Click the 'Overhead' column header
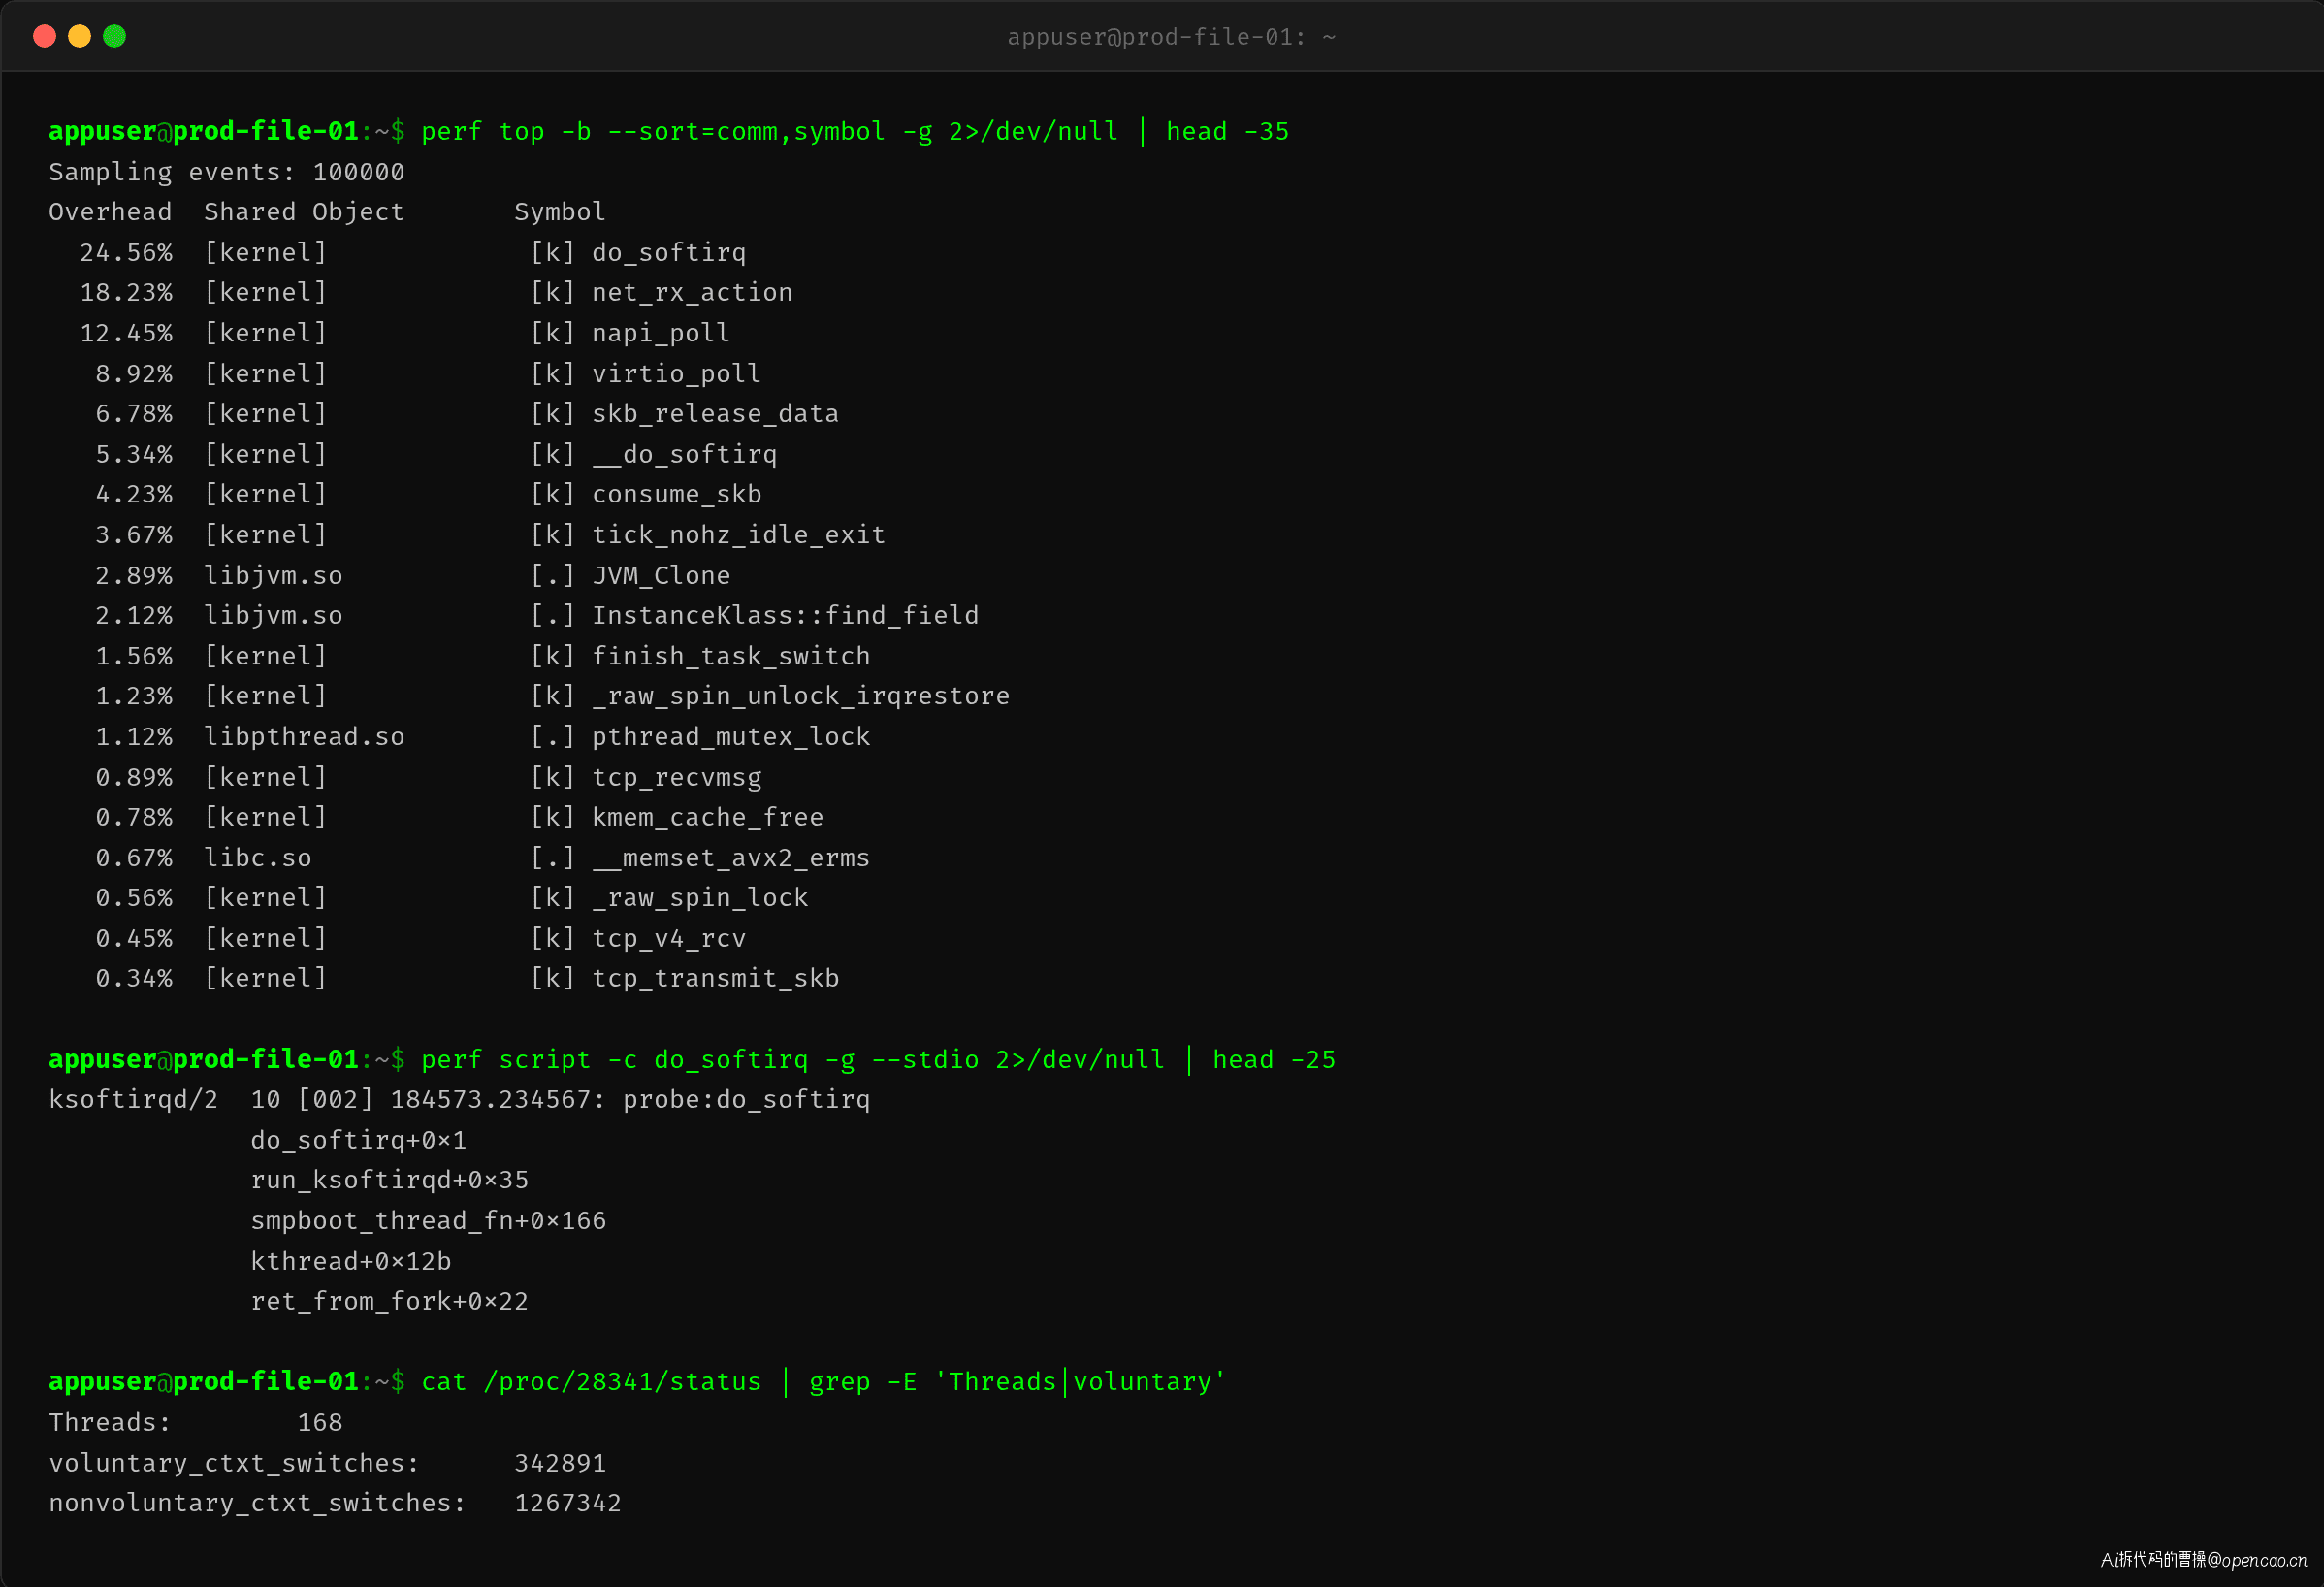 110,212
